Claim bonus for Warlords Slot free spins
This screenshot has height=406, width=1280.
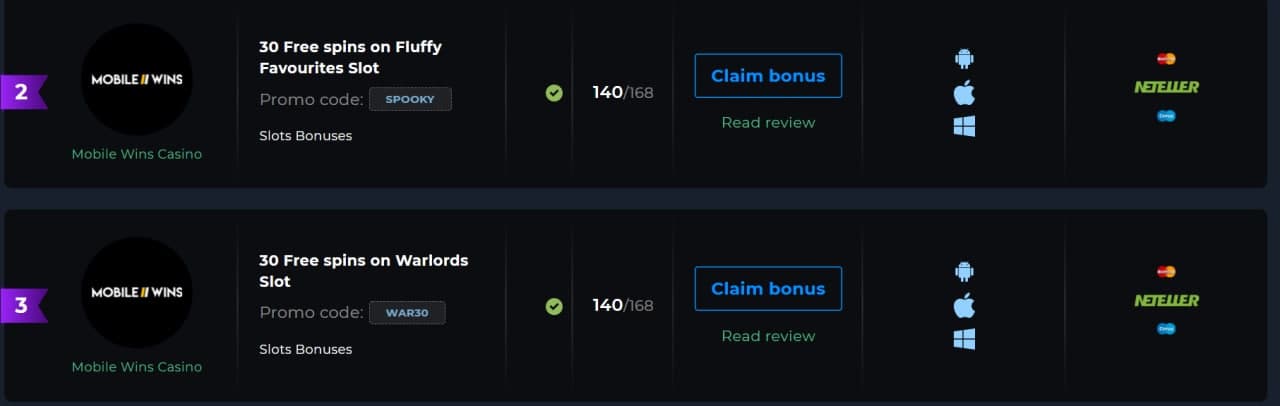click(768, 289)
